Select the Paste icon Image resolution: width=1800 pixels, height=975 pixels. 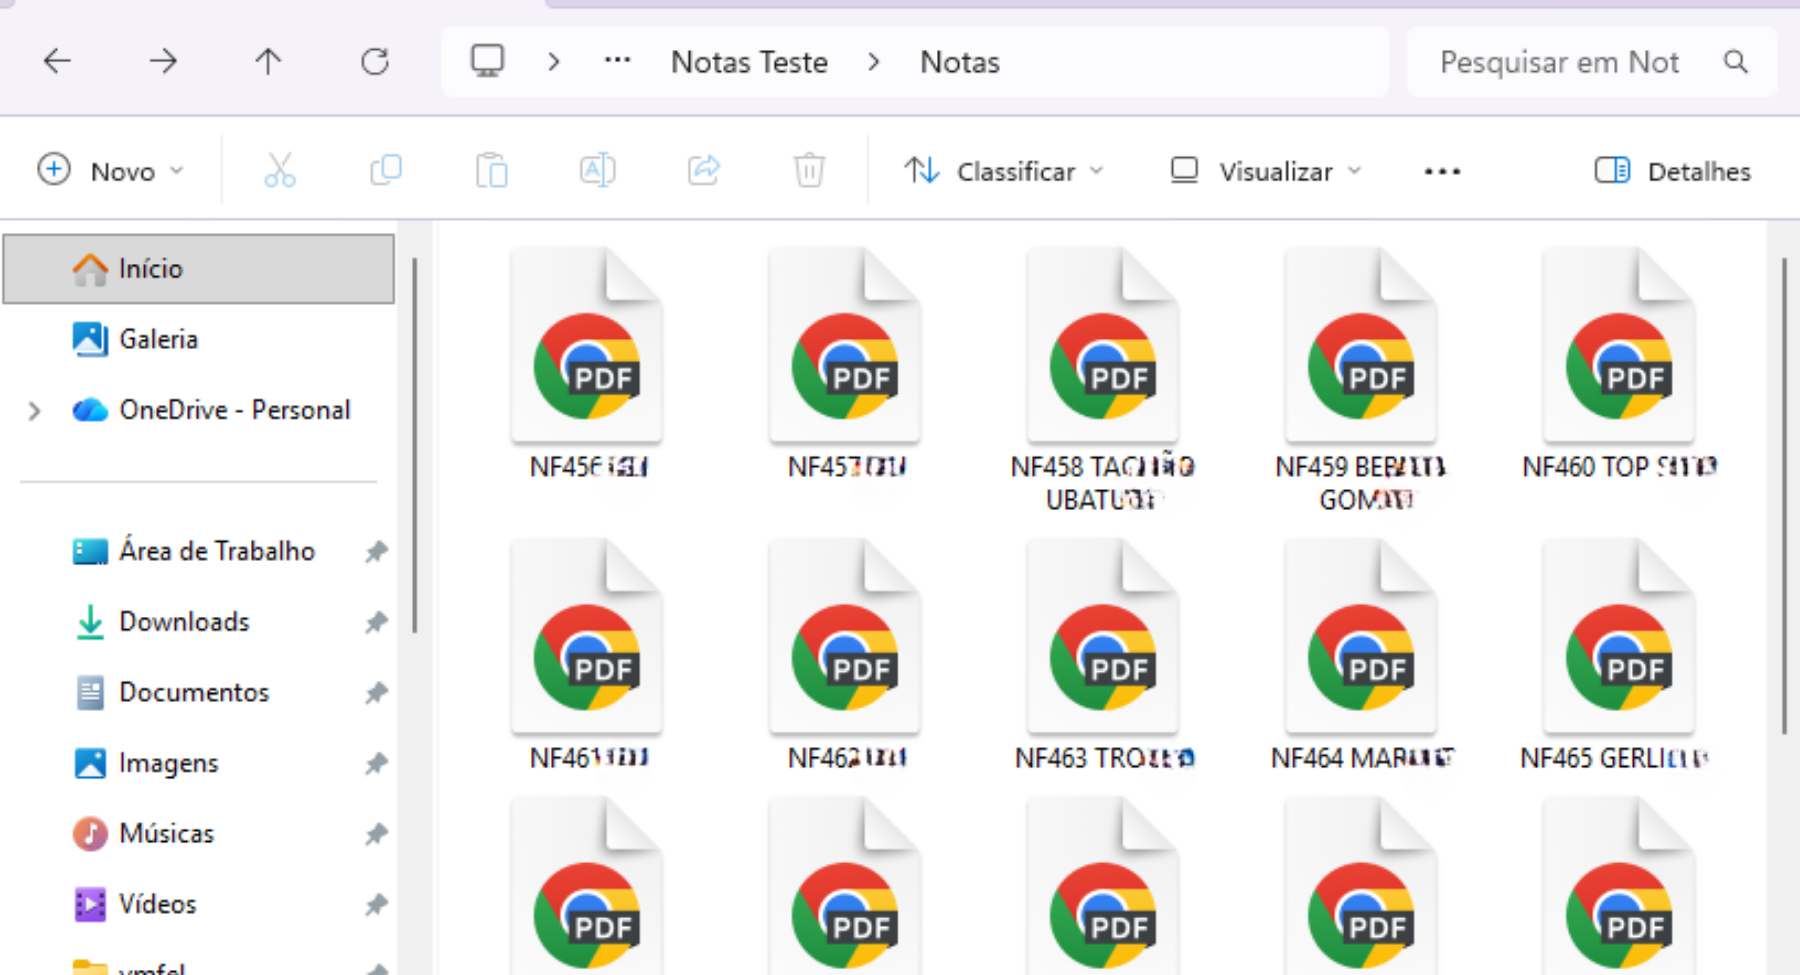tap(491, 170)
